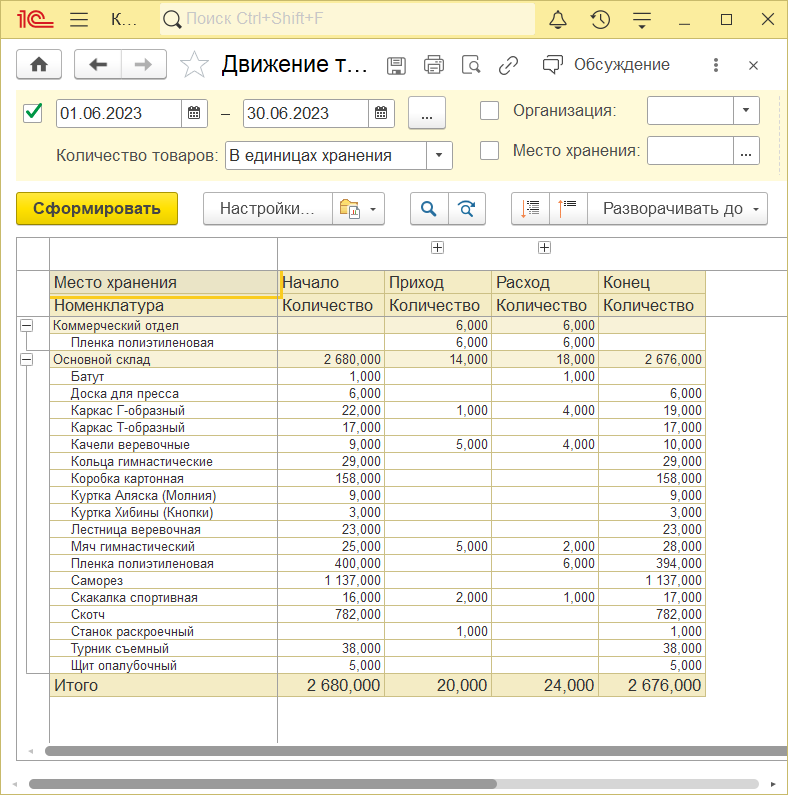Click the Мяч гимнастический row

tap(377, 546)
